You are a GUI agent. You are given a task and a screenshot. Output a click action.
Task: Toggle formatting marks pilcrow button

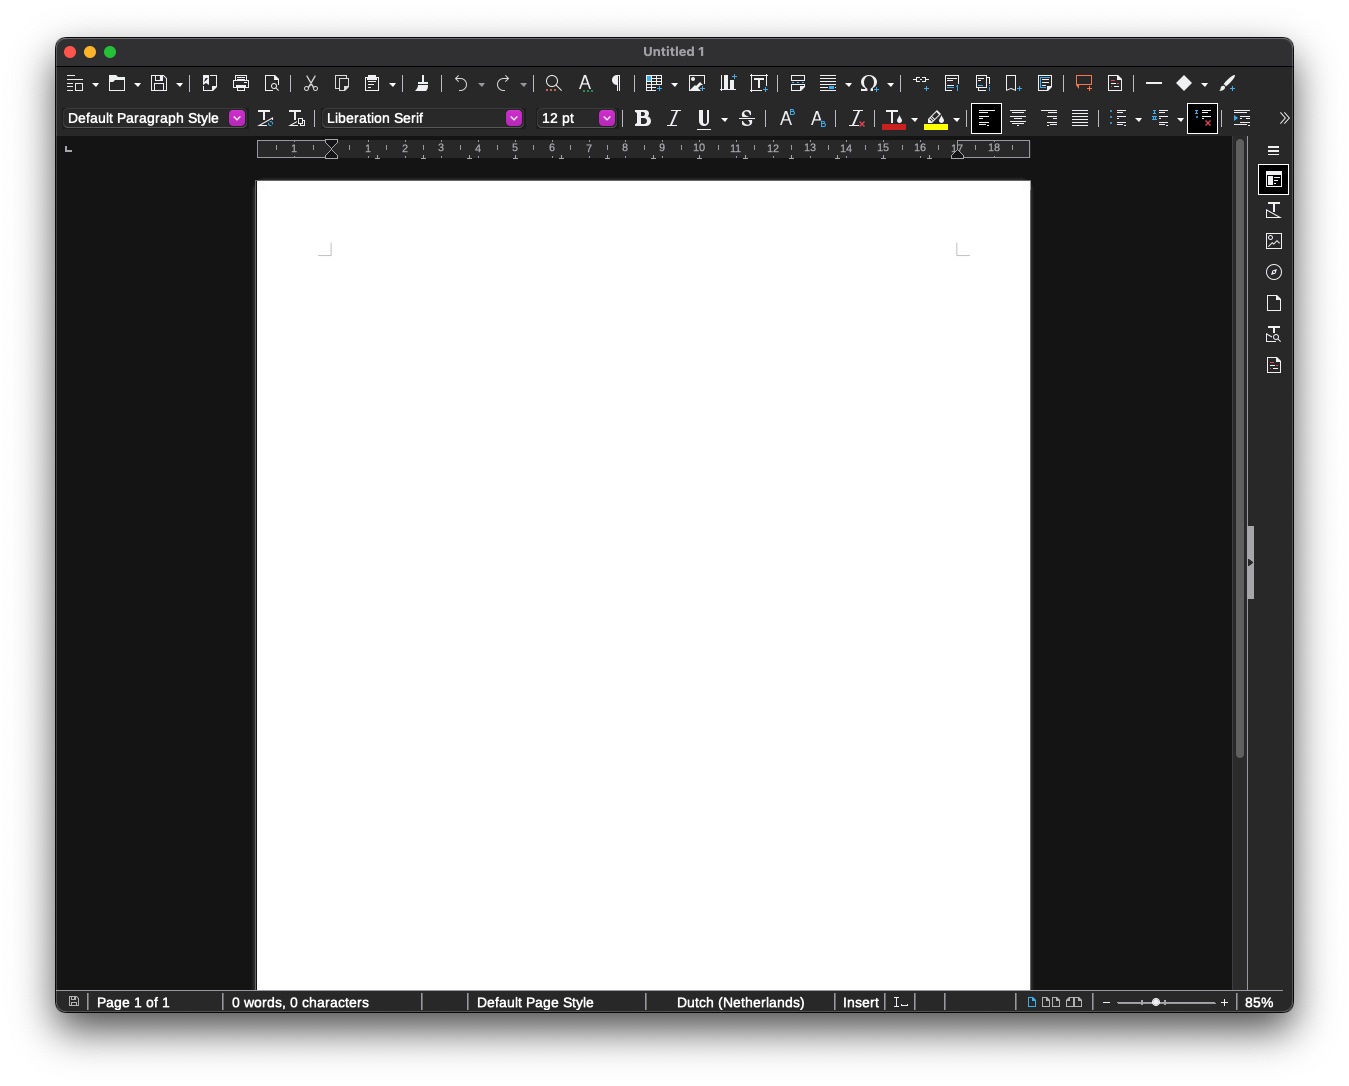click(616, 83)
